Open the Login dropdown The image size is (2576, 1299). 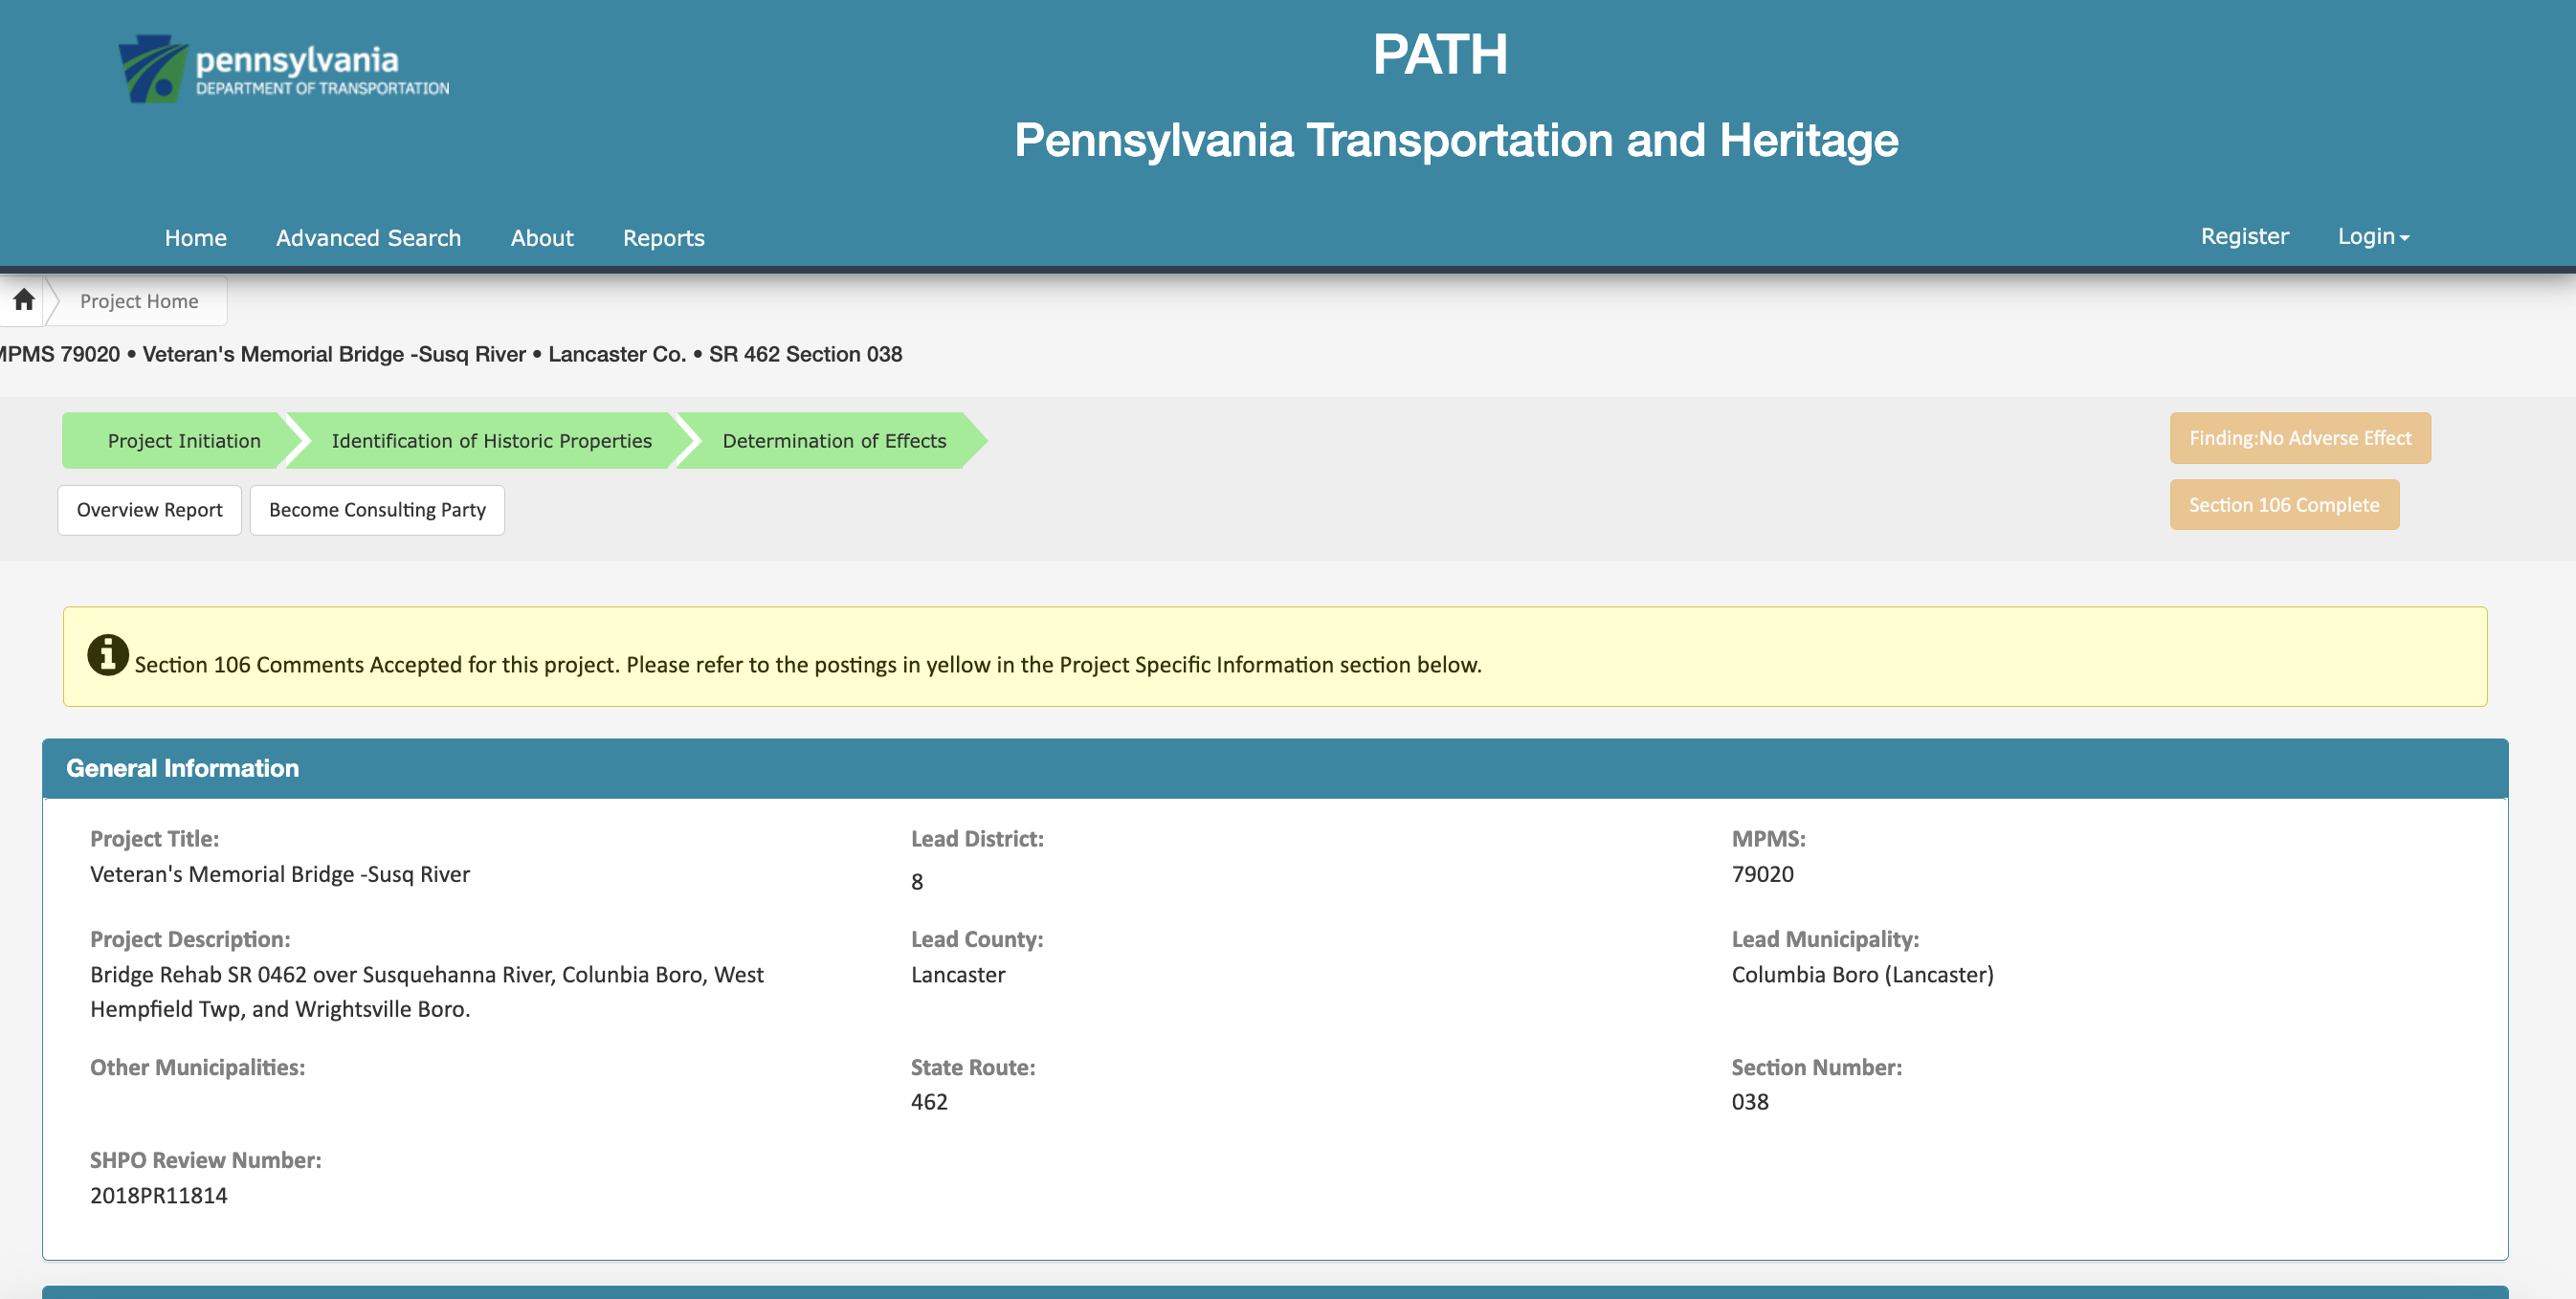tap(2373, 237)
